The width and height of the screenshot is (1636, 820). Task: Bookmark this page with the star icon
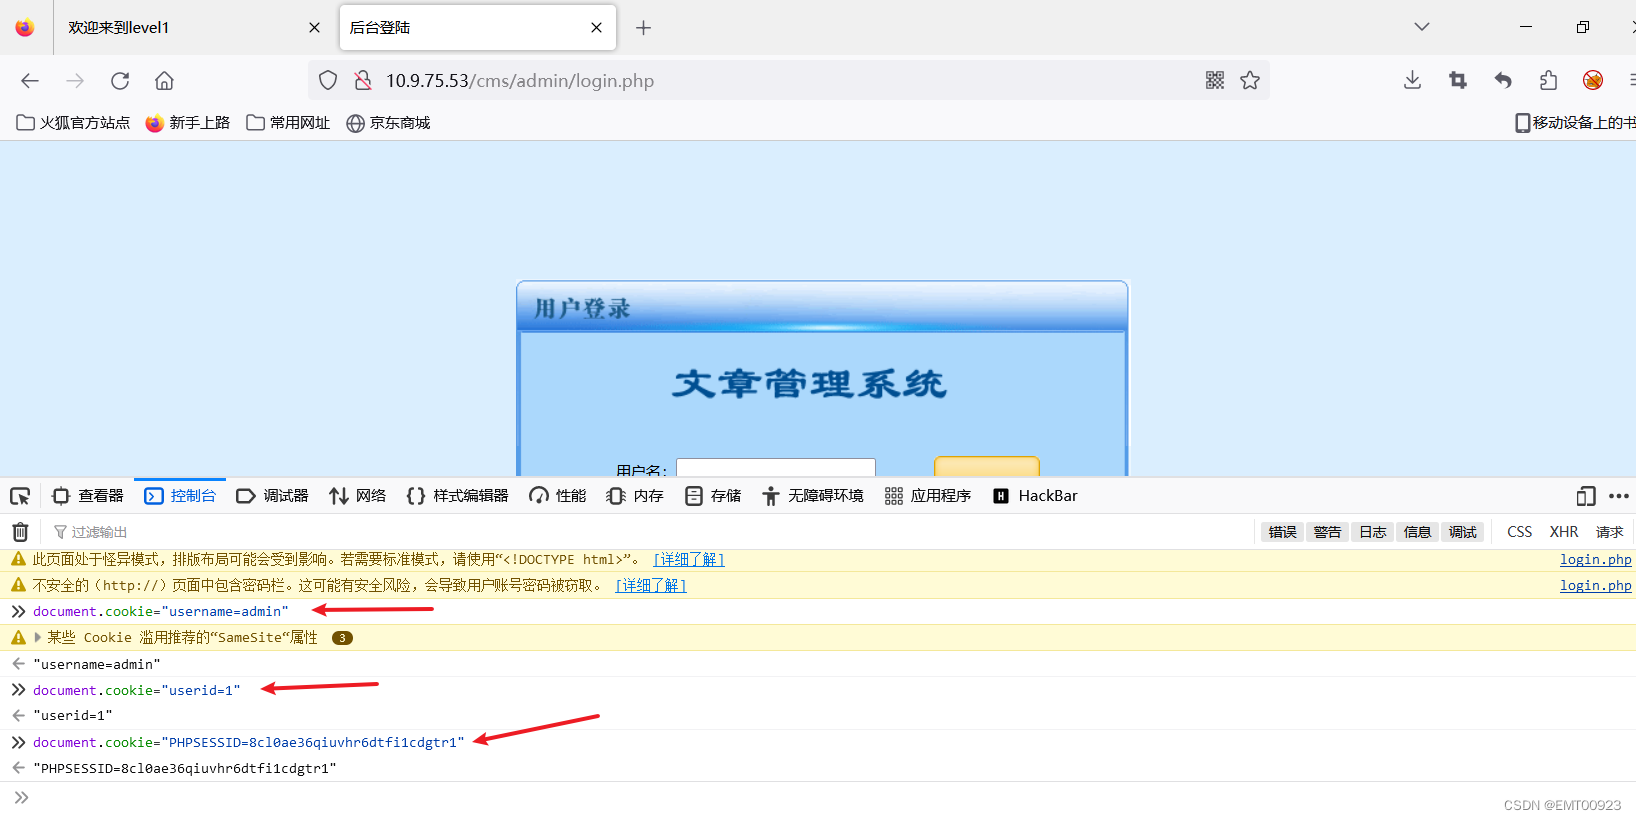pos(1250,81)
